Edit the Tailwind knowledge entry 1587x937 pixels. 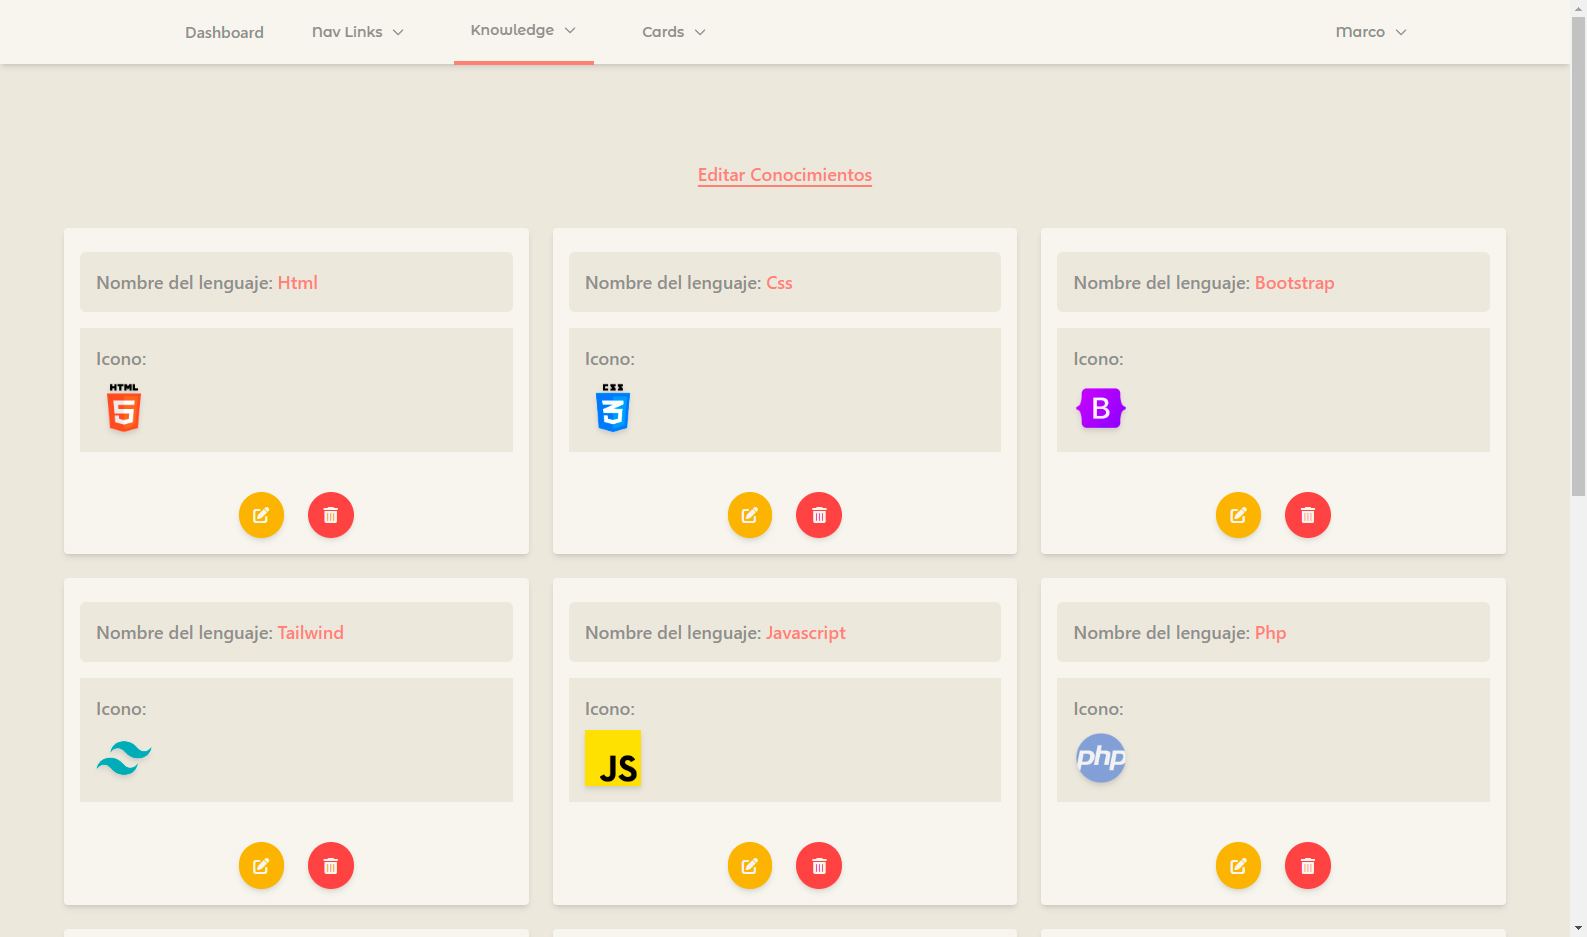tap(261, 865)
